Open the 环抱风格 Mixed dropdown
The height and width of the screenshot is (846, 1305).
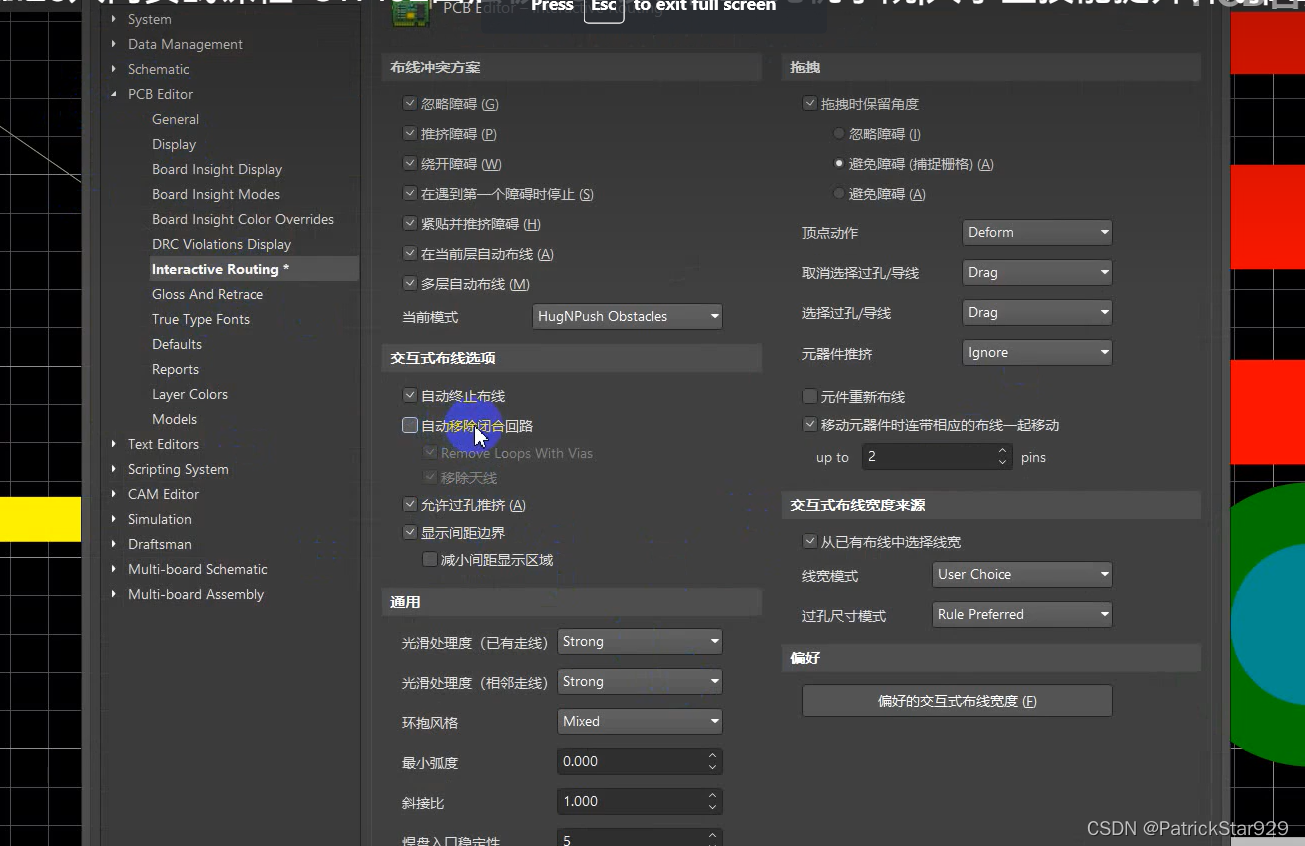coord(639,721)
